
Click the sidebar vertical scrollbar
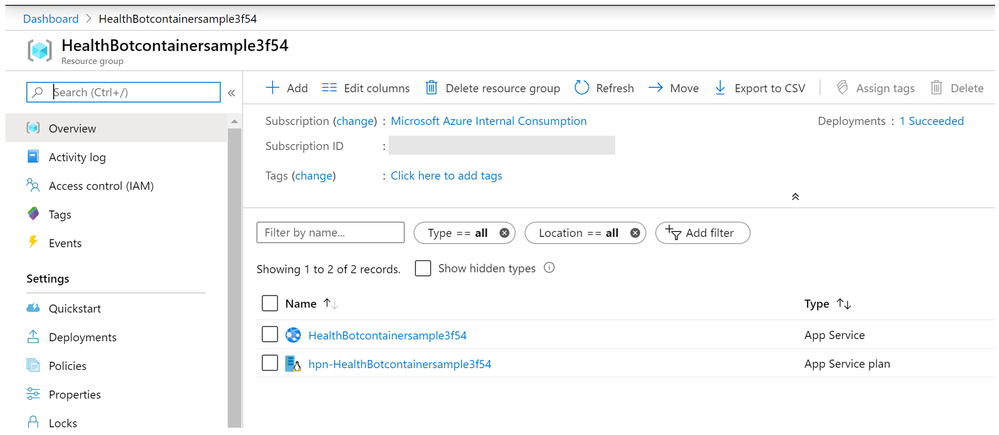pos(234,277)
